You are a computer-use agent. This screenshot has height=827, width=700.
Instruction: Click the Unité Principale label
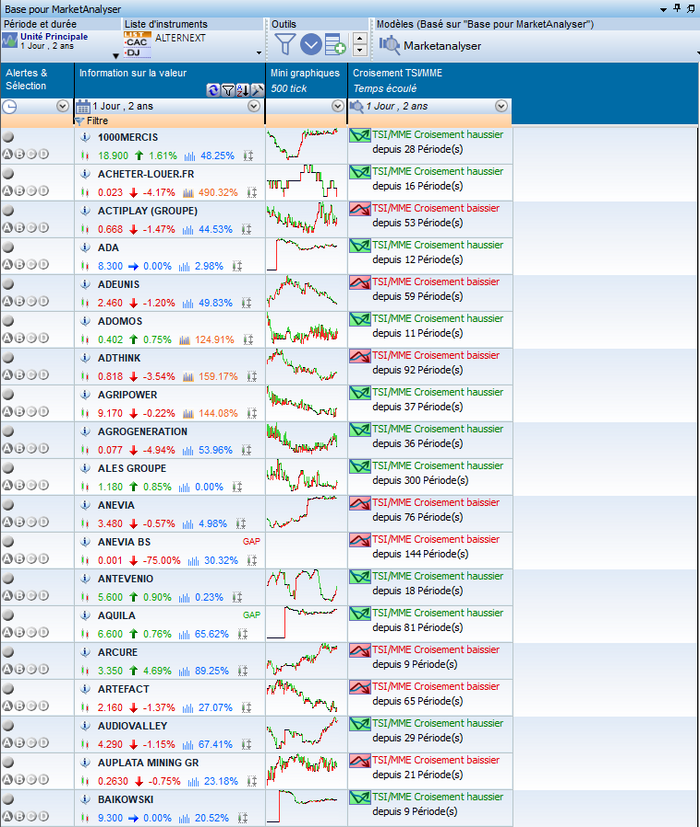[x=54, y=36]
